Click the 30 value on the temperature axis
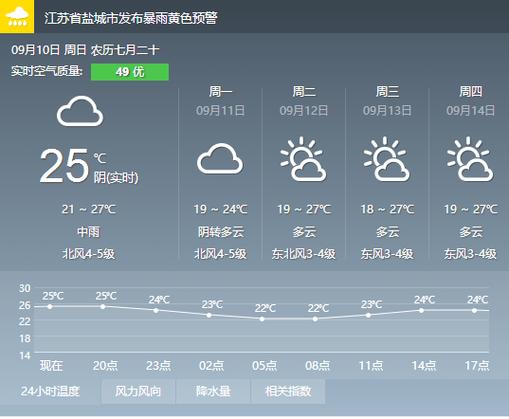Viewport: 509px width, 419px height. (25, 288)
